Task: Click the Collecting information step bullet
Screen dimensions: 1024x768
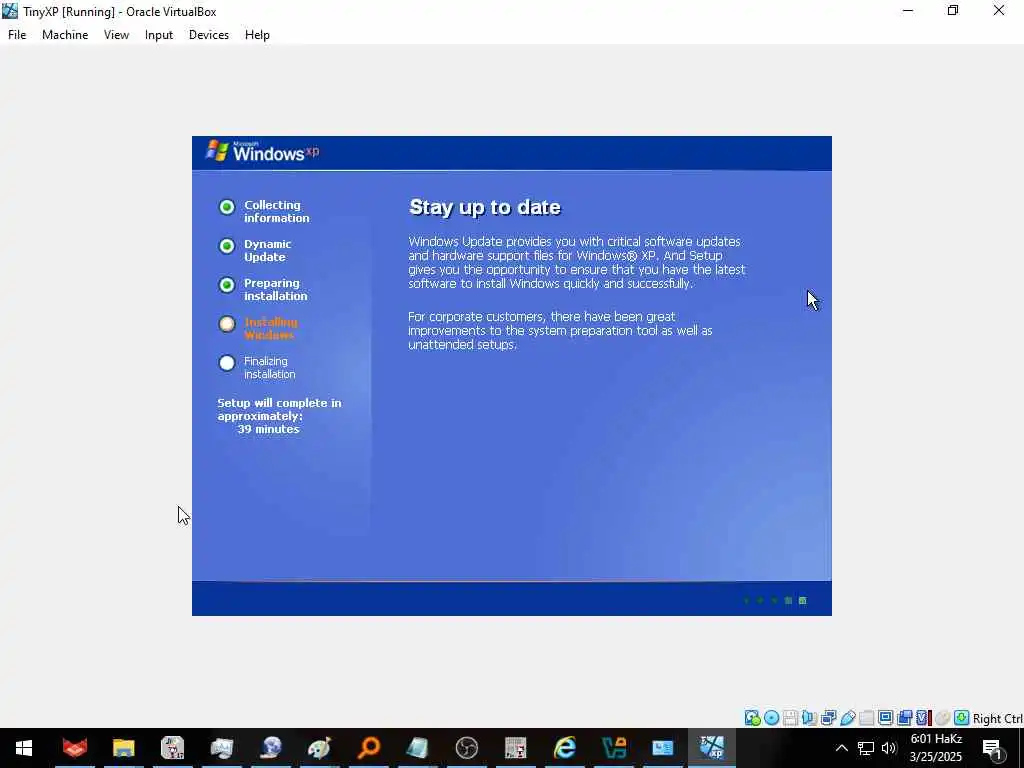Action: [227, 207]
